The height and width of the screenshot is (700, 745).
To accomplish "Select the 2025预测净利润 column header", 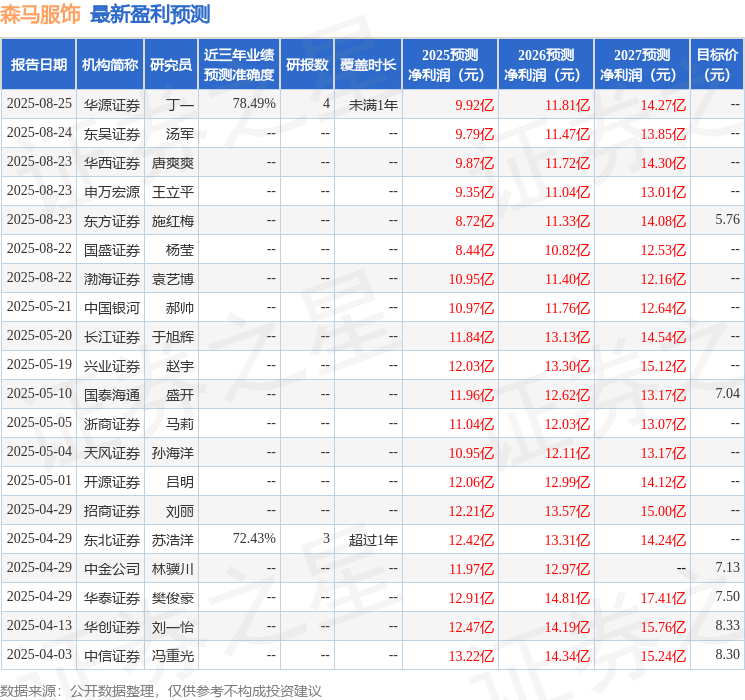I will [x=449, y=65].
